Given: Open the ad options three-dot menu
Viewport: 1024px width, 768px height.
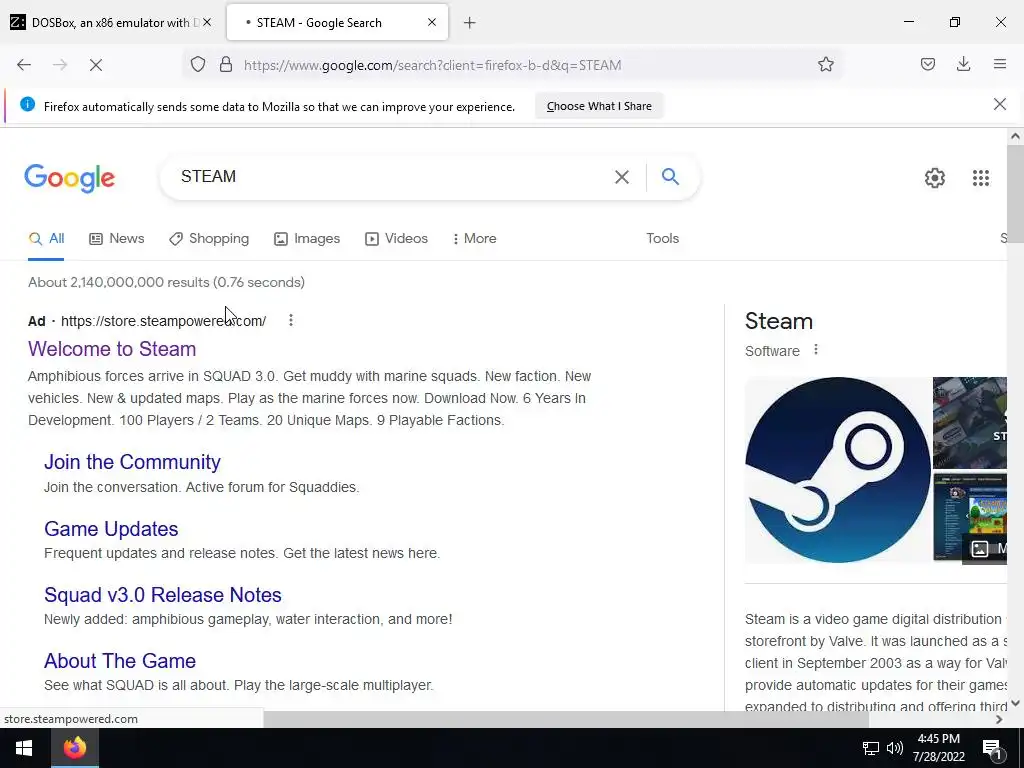Looking at the screenshot, I should [x=291, y=320].
